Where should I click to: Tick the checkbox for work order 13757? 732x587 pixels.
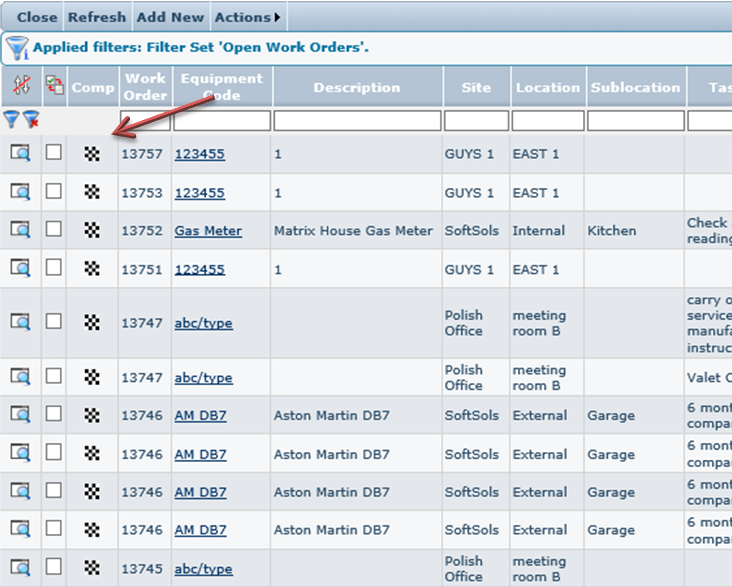click(x=54, y=153)
